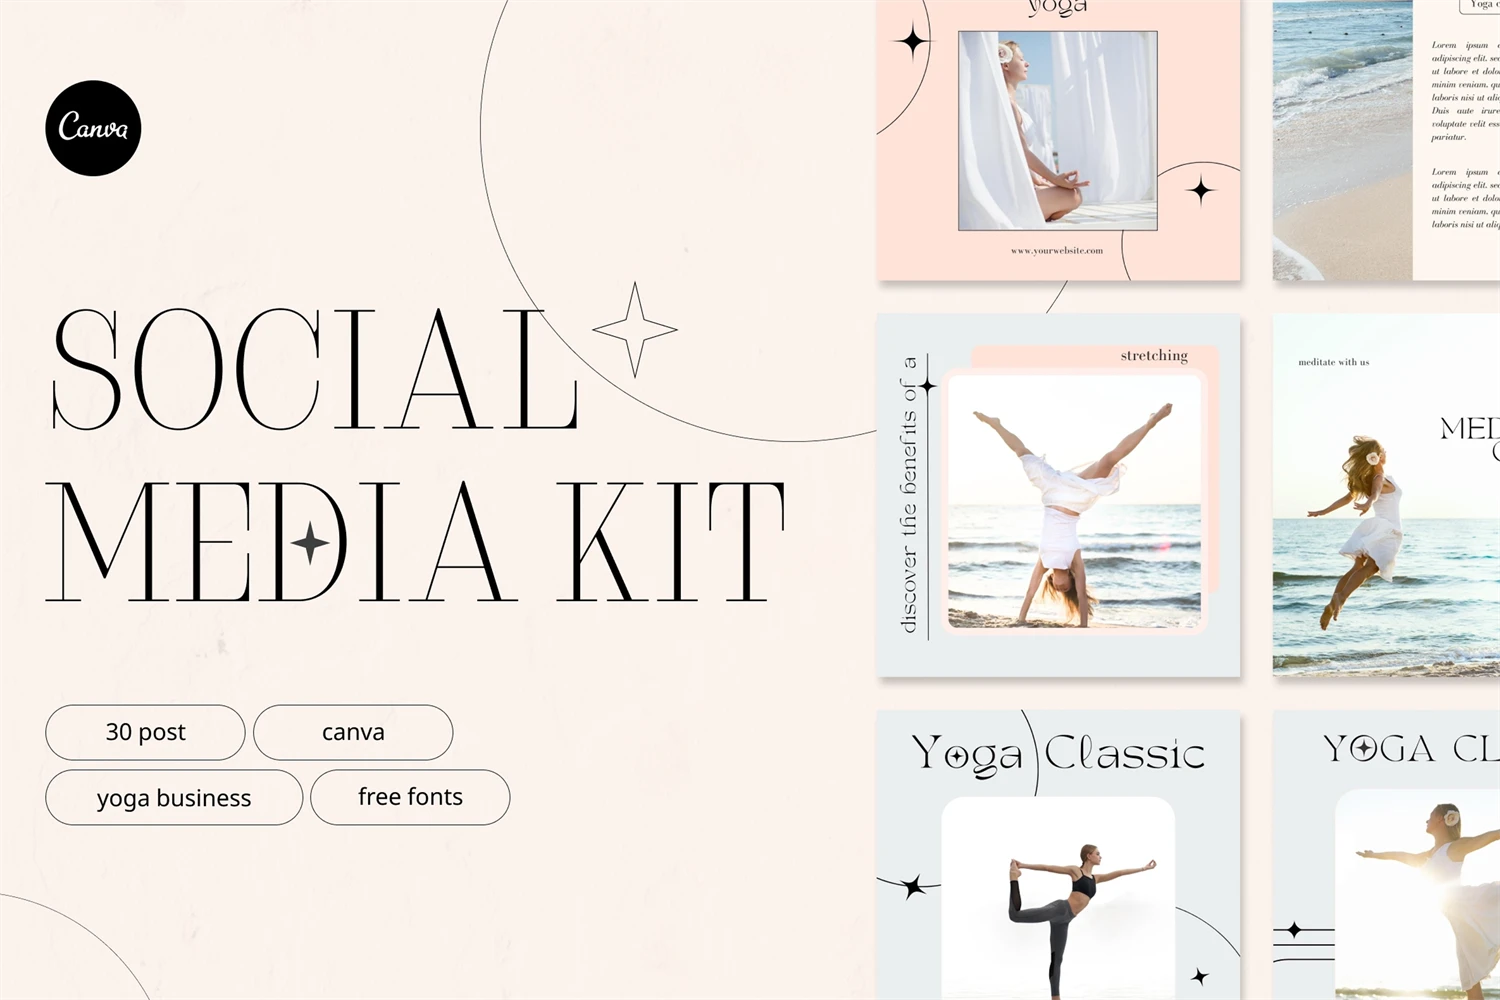
Task: Select the "canva" pill tag
Action: pos(353,732)
